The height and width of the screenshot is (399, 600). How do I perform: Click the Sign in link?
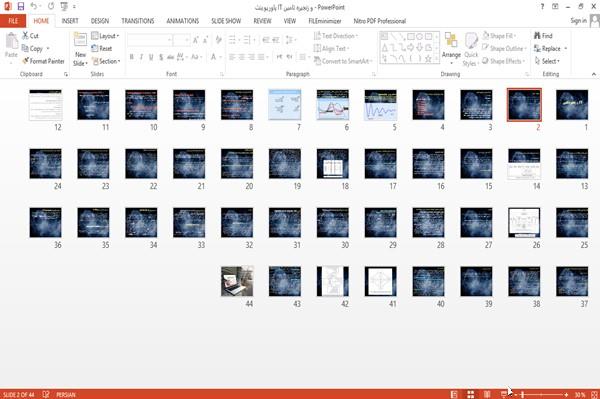578,21
